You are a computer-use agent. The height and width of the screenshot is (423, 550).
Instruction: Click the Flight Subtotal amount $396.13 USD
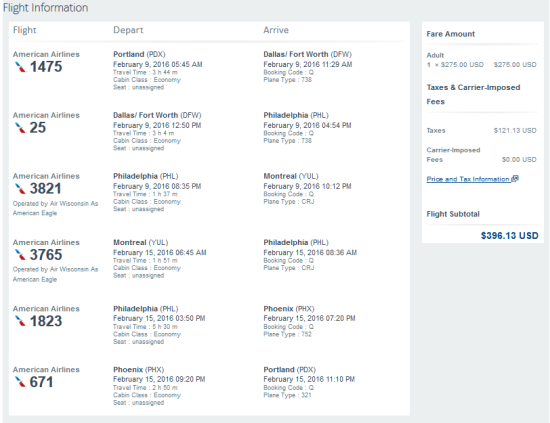[x=509, y=235]
